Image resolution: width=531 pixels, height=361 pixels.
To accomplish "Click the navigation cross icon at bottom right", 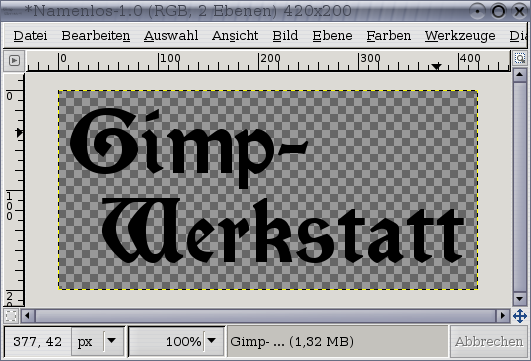I will pos(520,316).
